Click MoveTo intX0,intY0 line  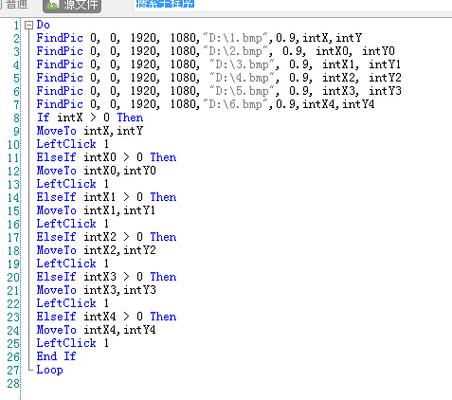coord(96,171)
